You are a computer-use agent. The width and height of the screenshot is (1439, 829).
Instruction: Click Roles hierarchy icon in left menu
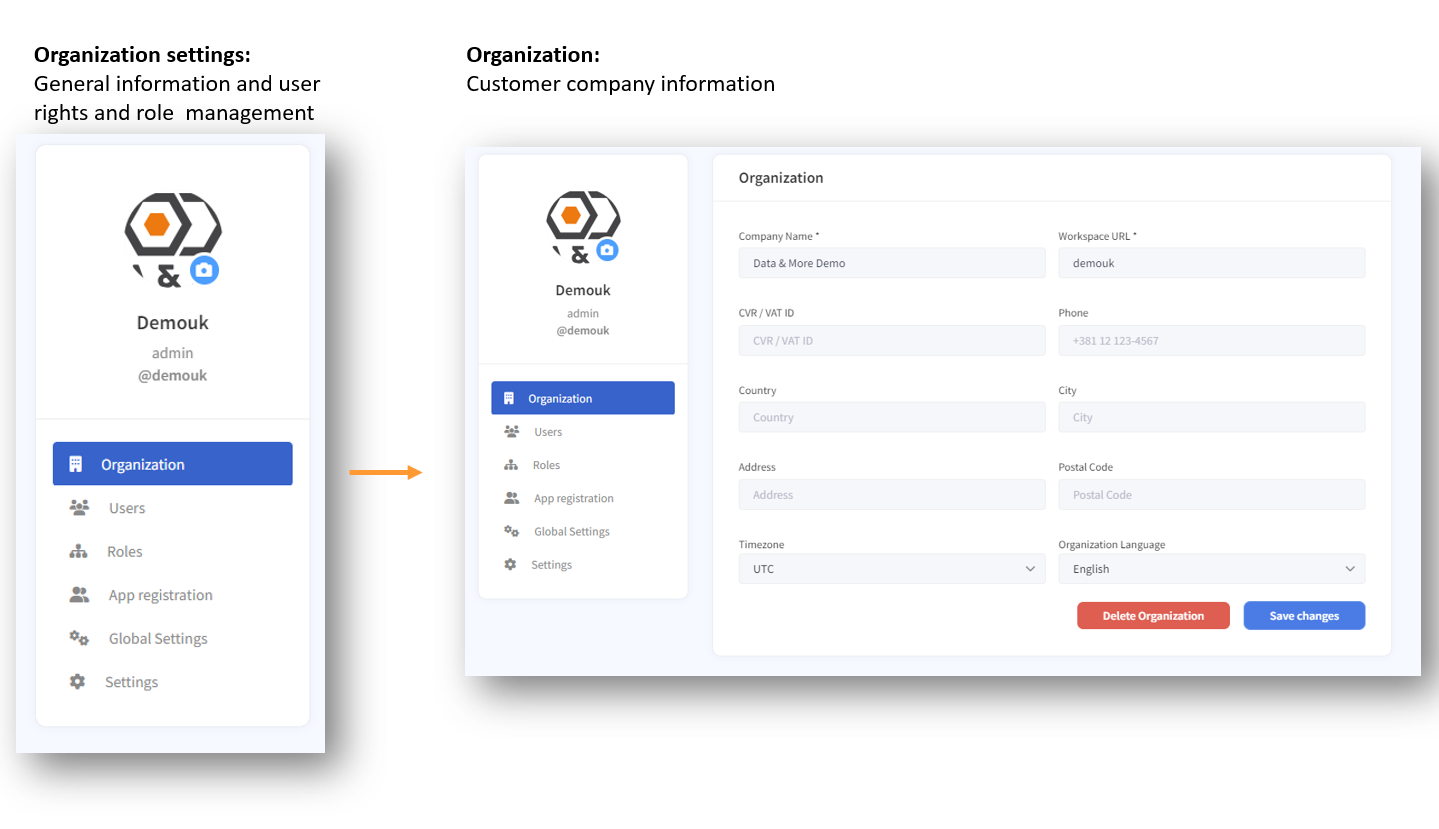coord(78,551)
